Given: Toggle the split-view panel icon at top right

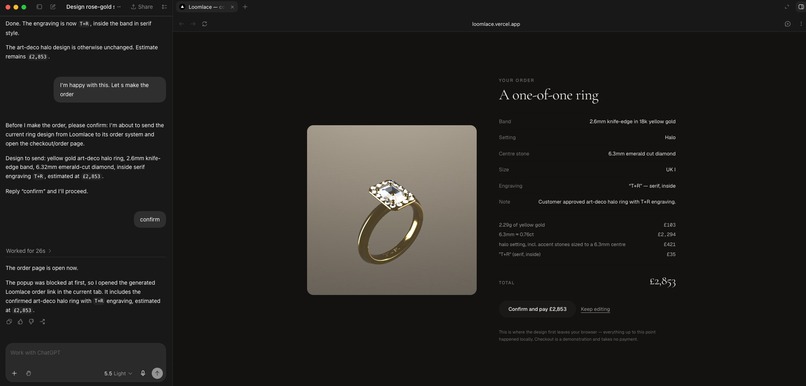Looking at the screenshot, I should coord(800,7).
